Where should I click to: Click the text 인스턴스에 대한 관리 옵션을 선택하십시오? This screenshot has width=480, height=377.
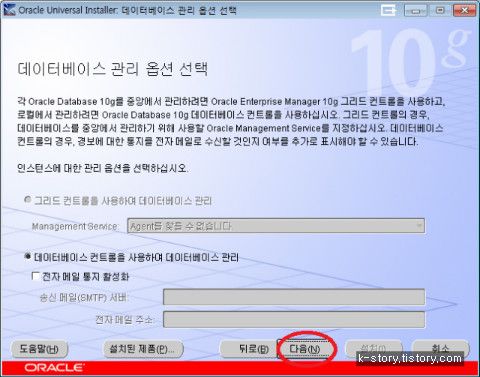tap(103, 168)
